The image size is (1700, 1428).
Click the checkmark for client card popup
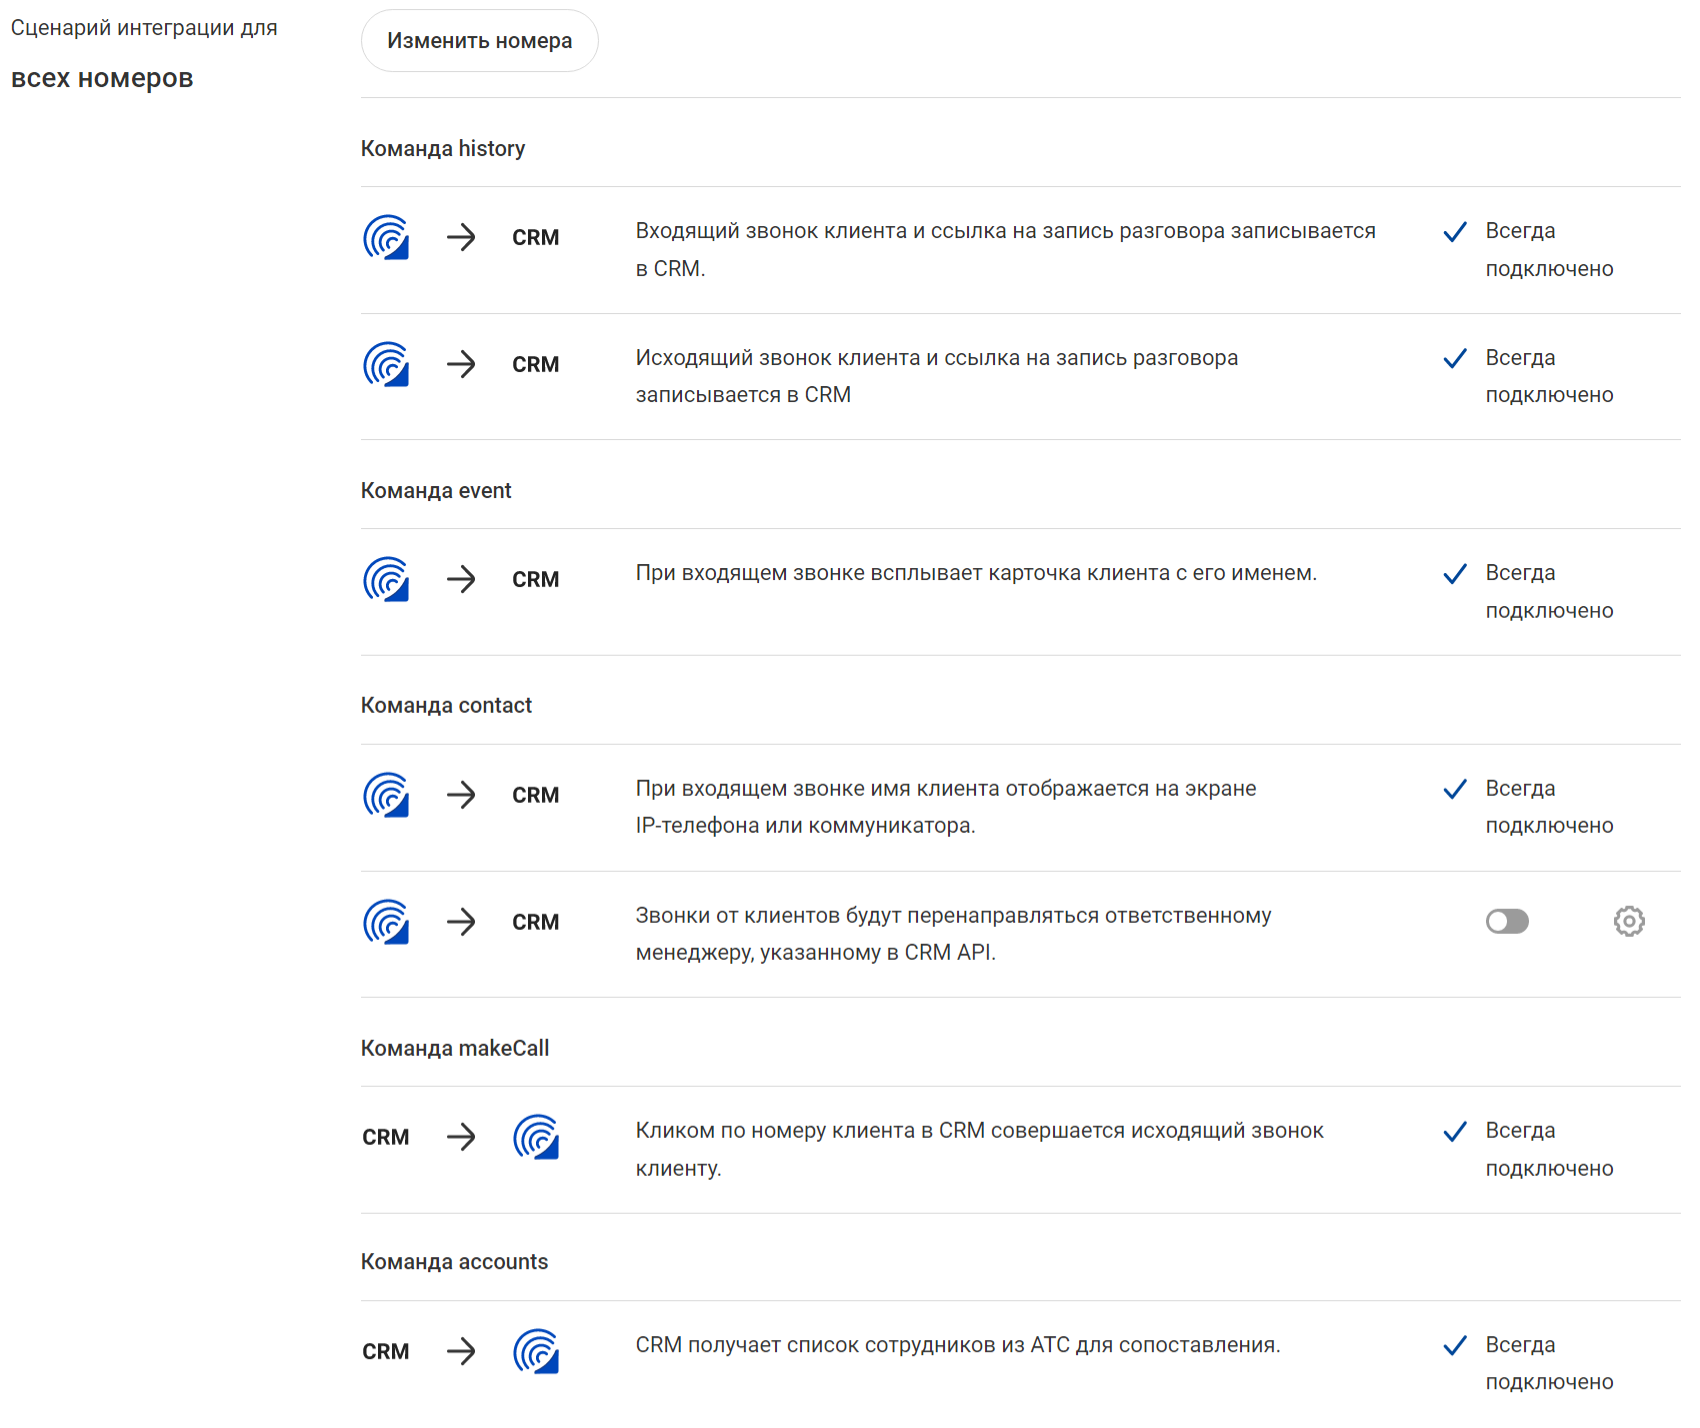pyautogui.click(x=1455, y=574)
